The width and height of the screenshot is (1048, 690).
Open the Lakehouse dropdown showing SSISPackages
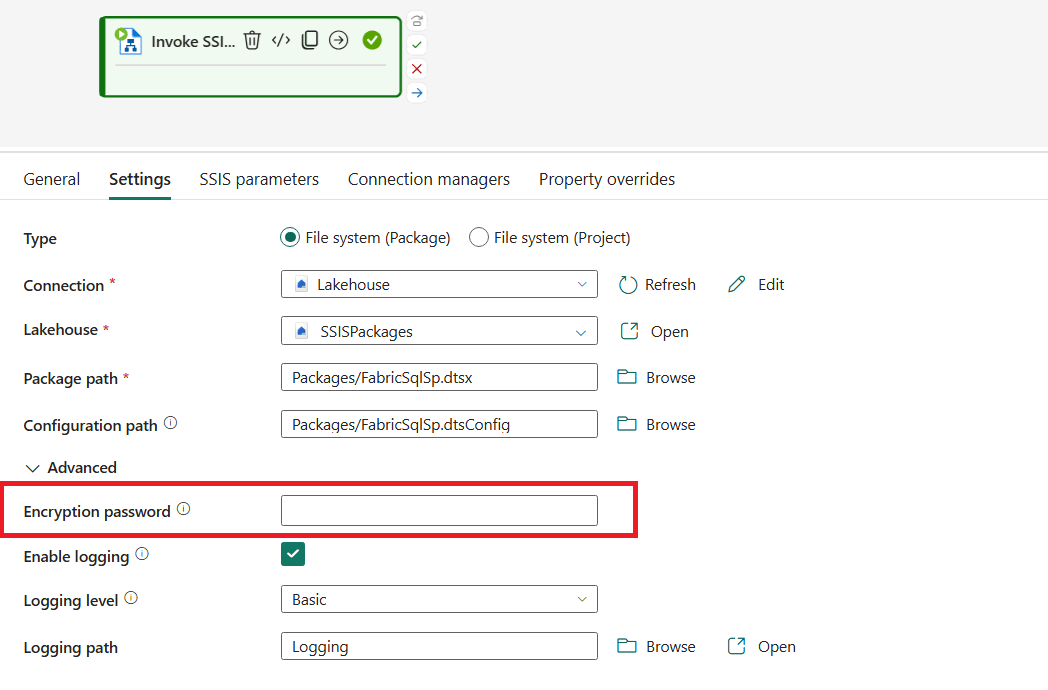(439, 332)
